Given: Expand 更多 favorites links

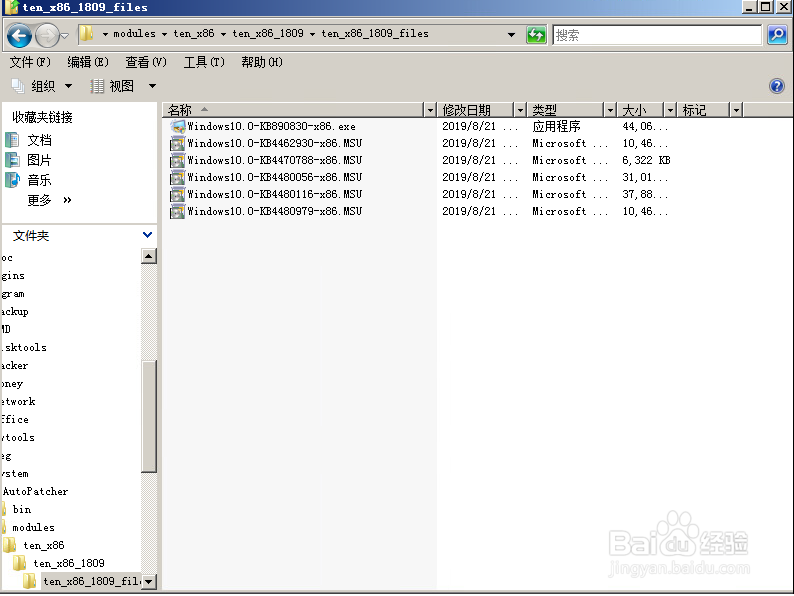Looking at the screenshot, I should coord(49,200).
